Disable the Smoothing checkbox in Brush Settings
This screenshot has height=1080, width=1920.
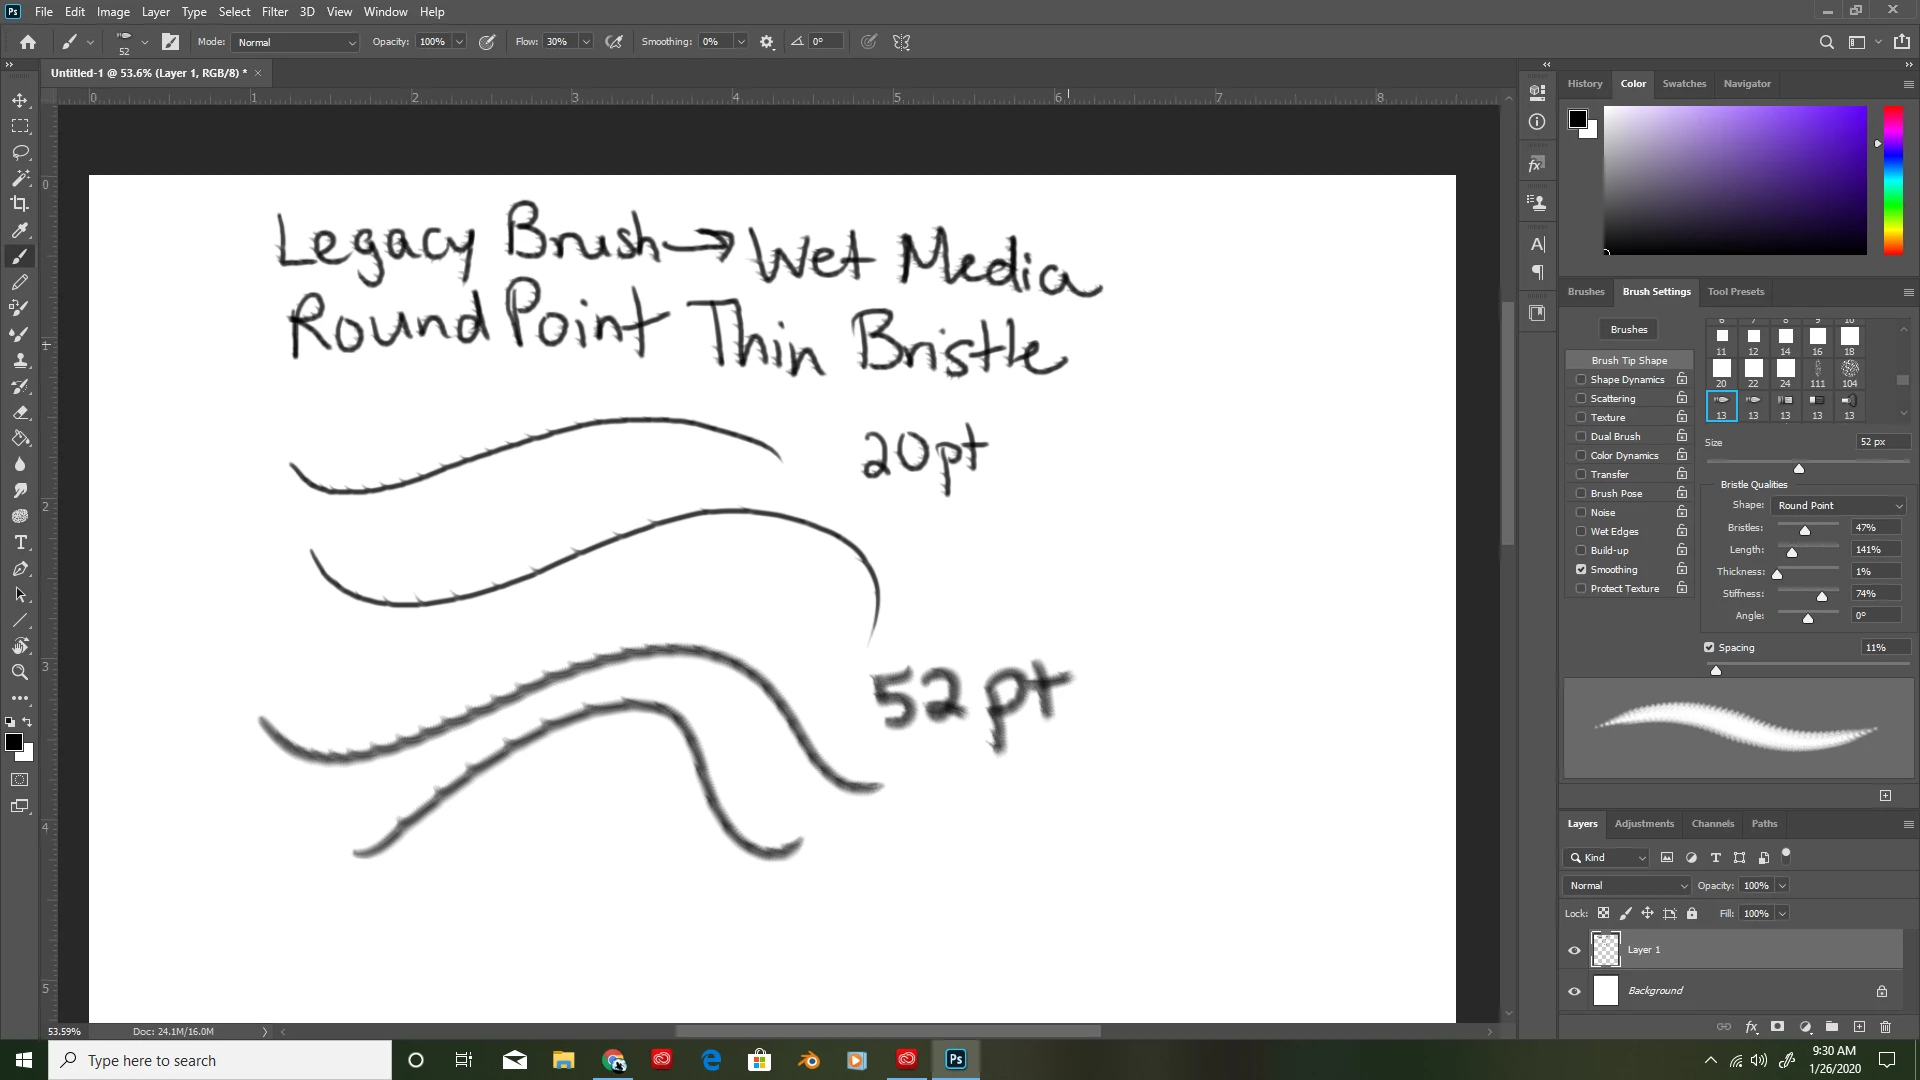pyautogui.click(x=1581, y=569)
